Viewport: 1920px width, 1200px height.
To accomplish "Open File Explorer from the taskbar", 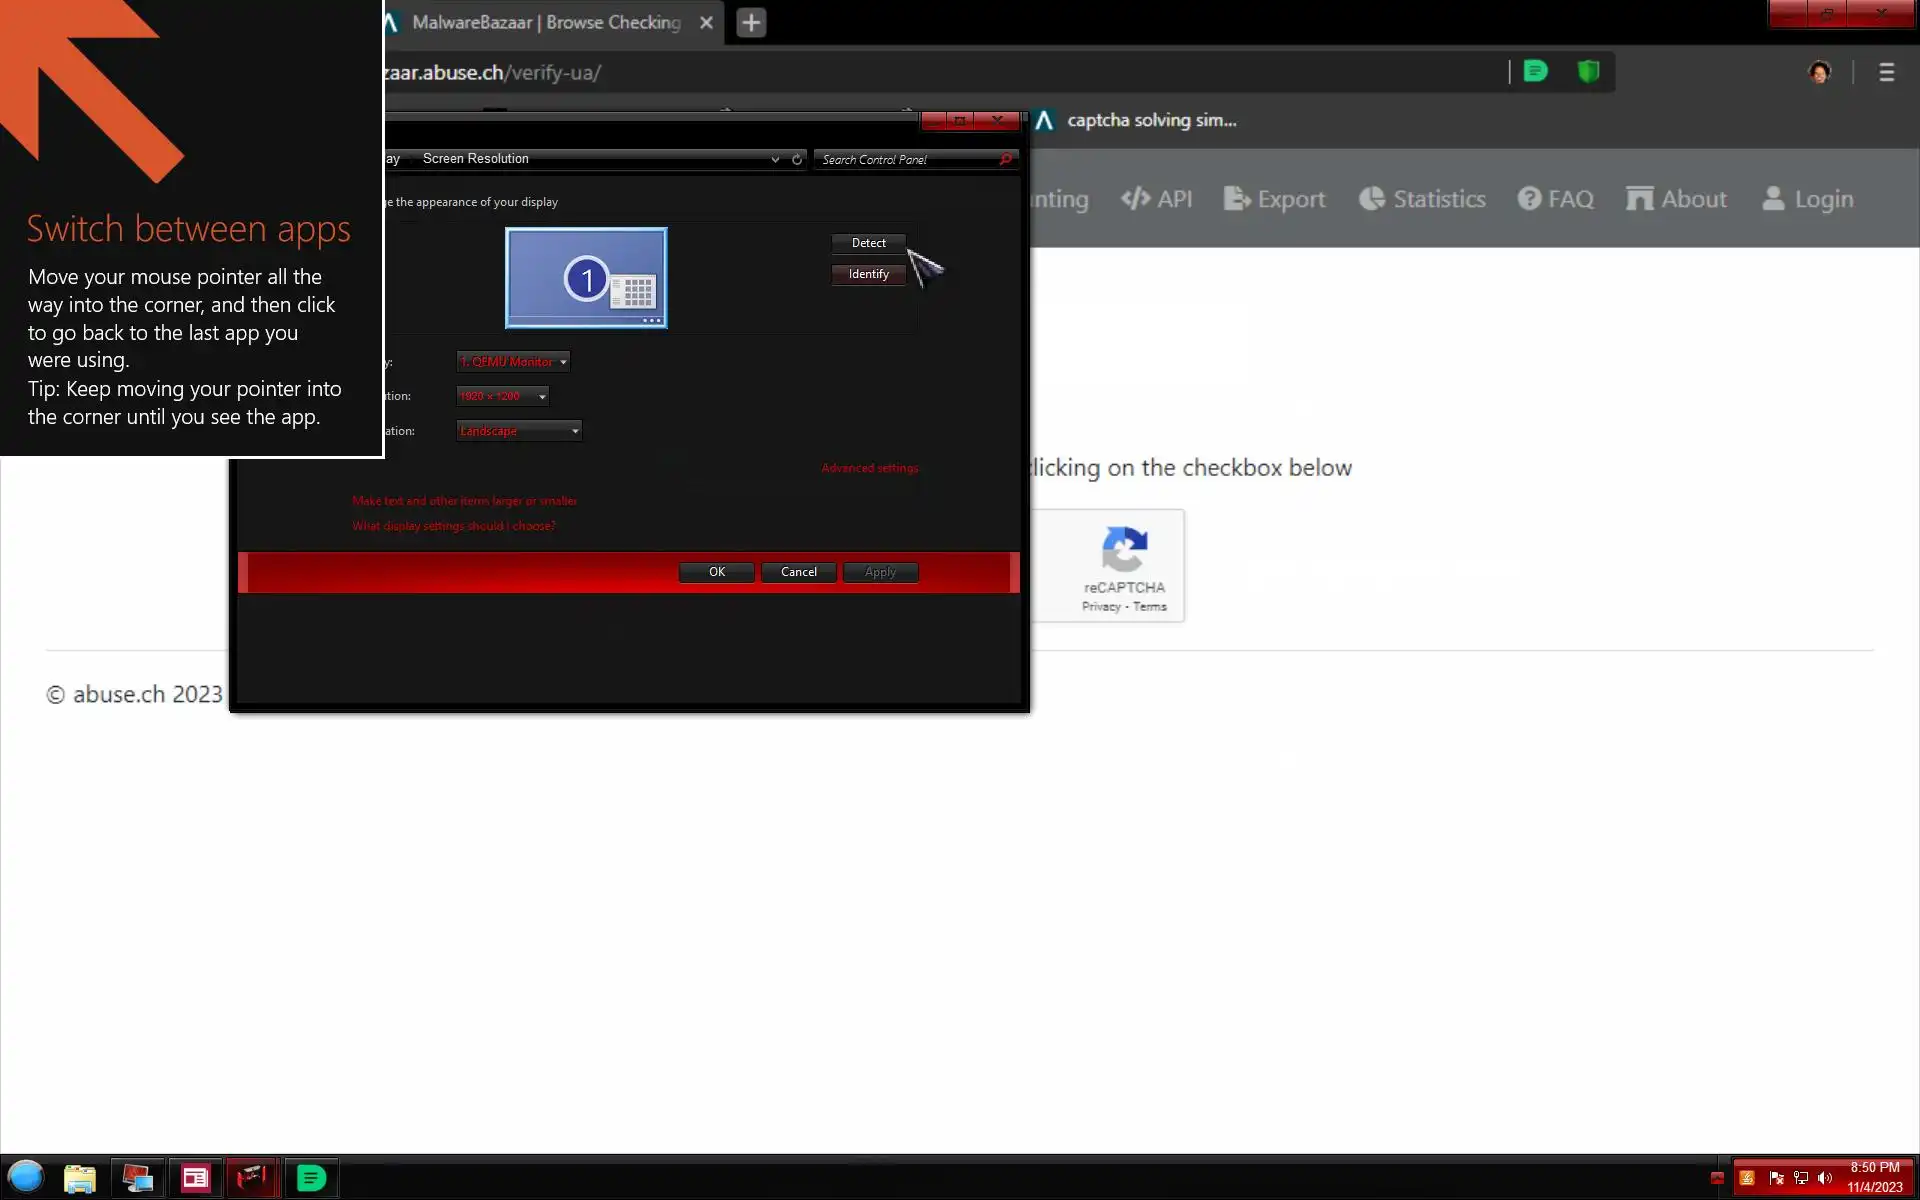I will point(80,1178).
